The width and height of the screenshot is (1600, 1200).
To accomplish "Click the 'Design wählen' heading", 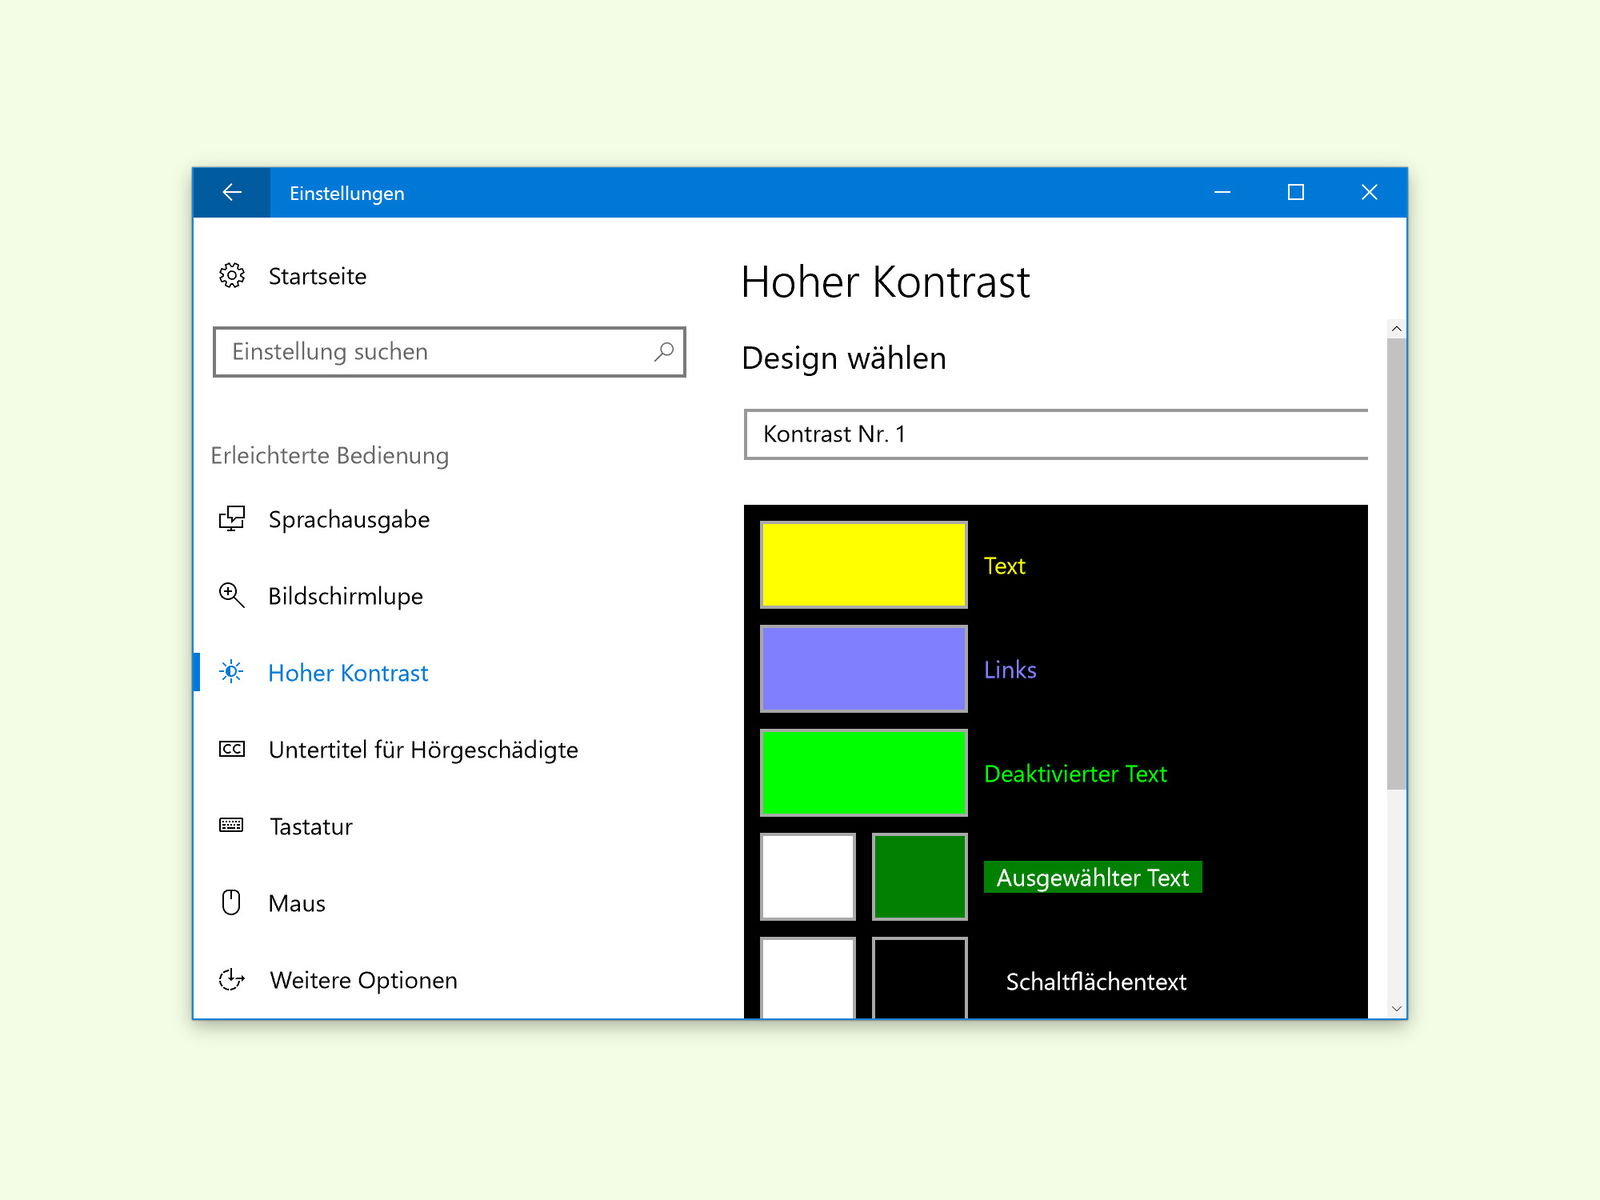I will click(x=844, y=358).
